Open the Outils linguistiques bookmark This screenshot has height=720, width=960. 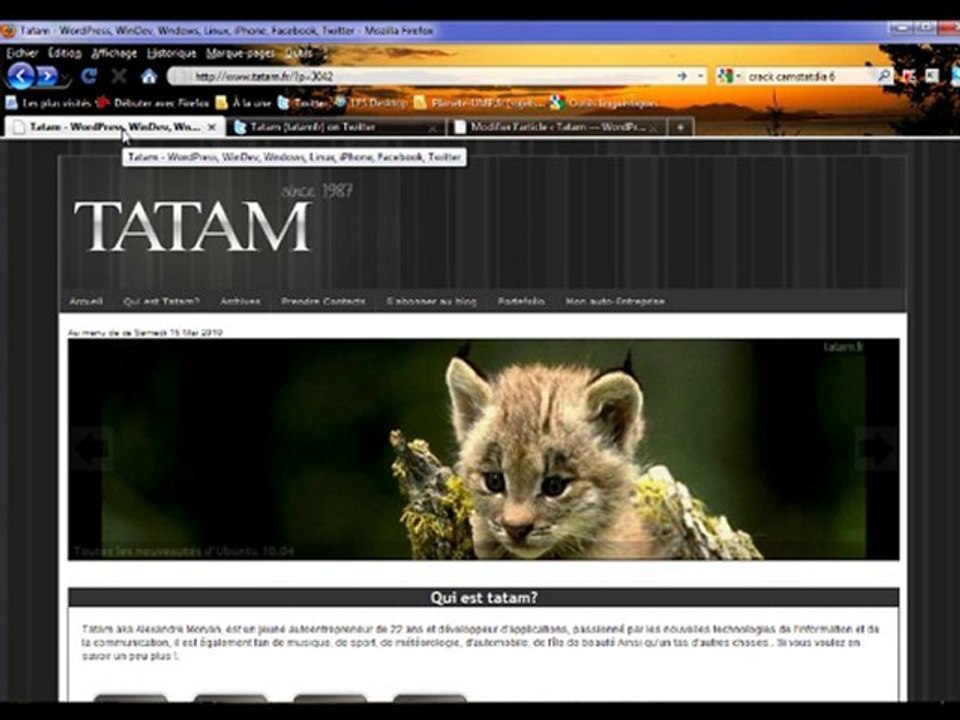(604, 102)
